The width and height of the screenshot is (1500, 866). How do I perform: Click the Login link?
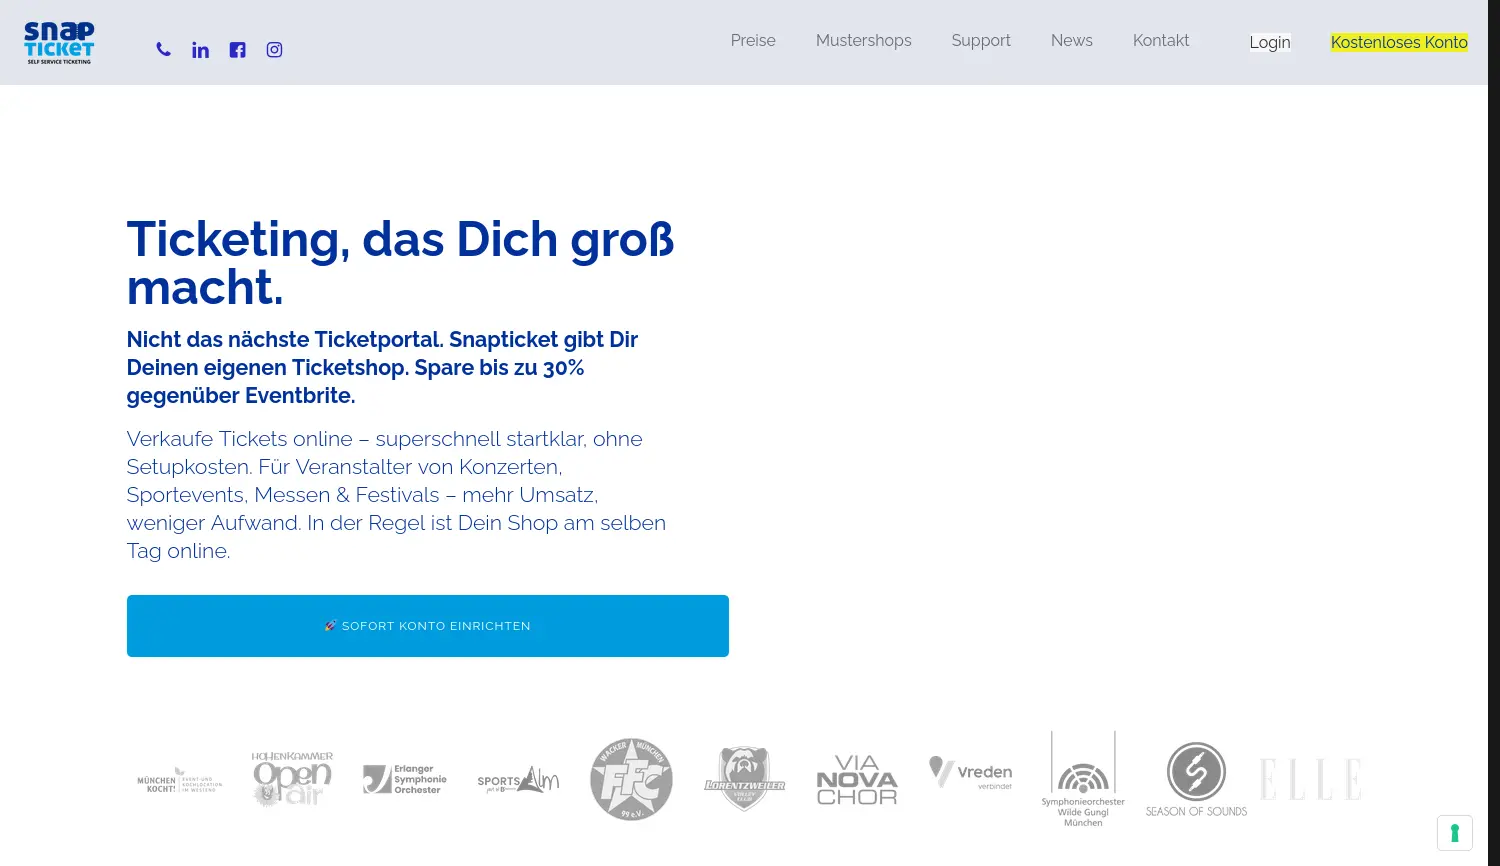point(1270,42)
